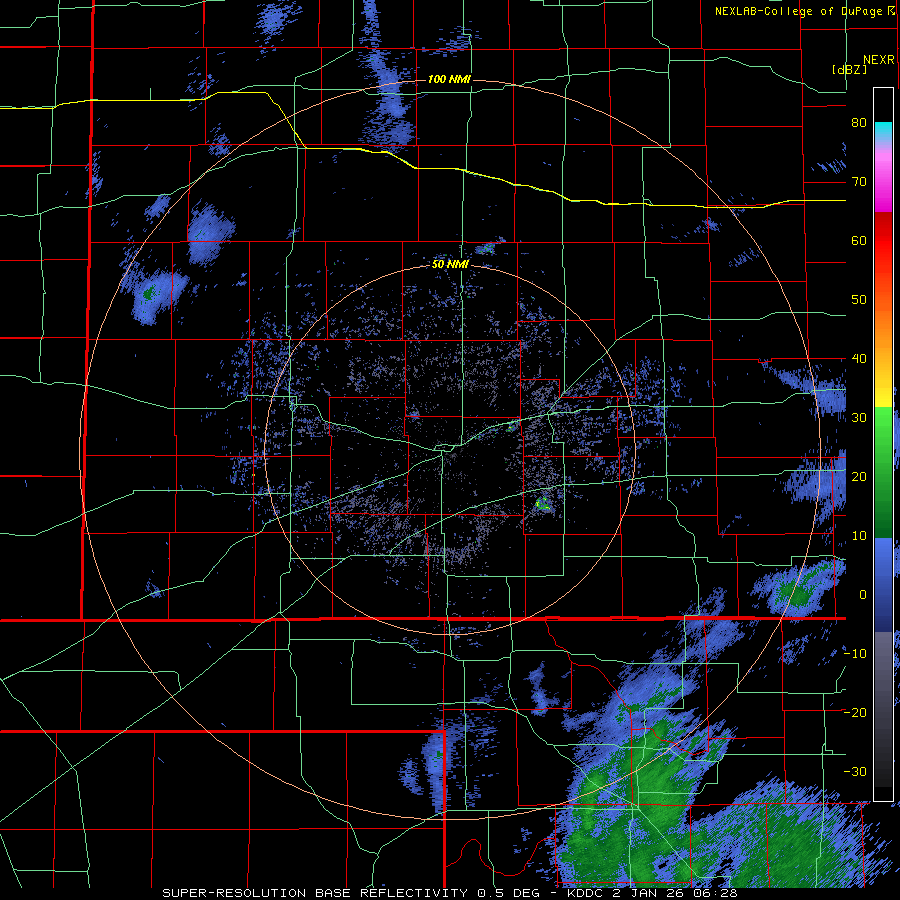Click the "SUPER-RESOLUTION BASE REFLECTIVITY" caption at bottom
This screenshot has width=900, height=900.
tap(315, 893)
